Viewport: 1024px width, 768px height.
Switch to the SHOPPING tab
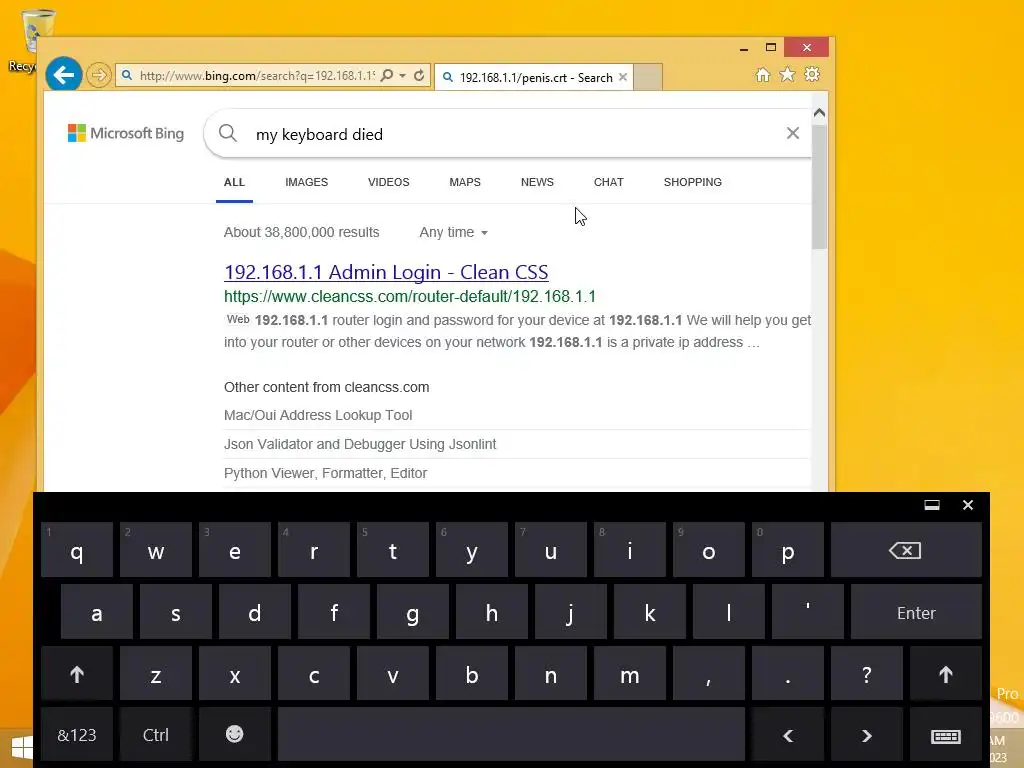click(x=693, y=182)
